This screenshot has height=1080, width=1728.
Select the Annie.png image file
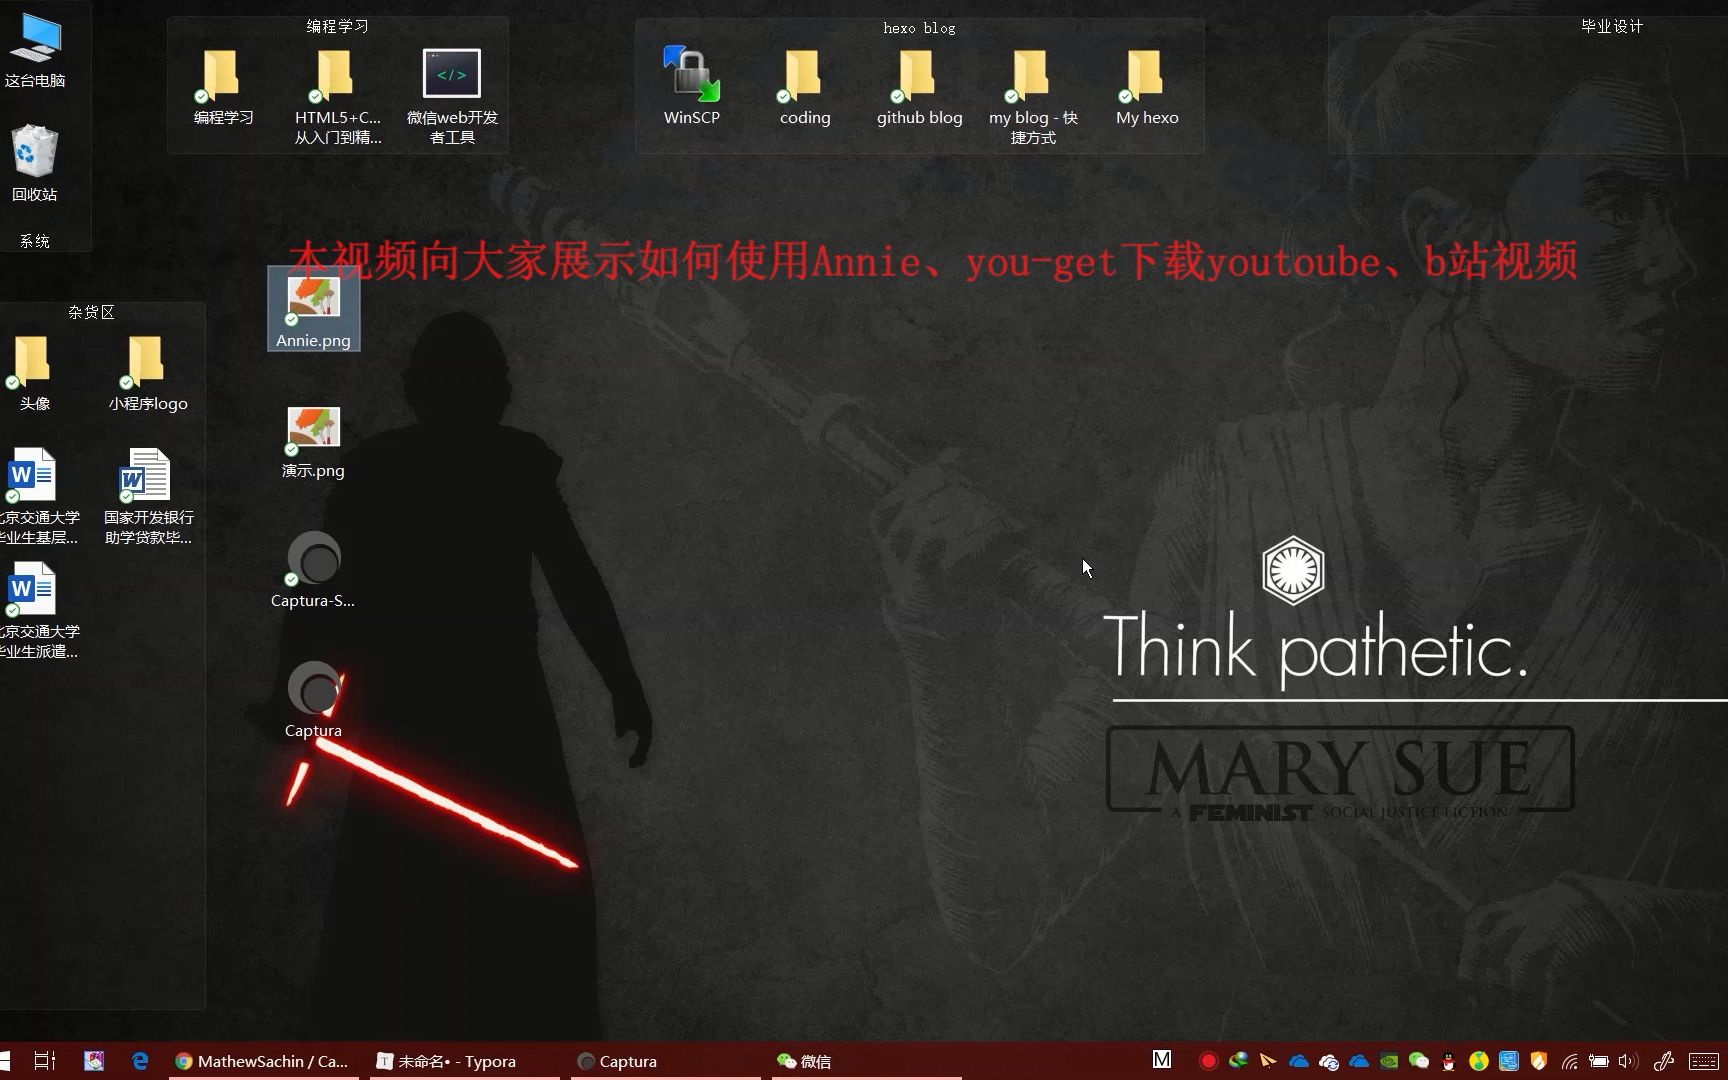pos(313,309)
